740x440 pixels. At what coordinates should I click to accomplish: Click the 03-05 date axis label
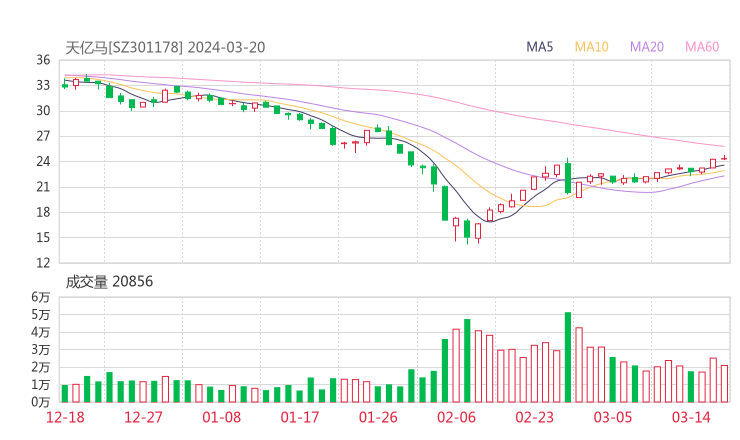(x=613, y=417)
